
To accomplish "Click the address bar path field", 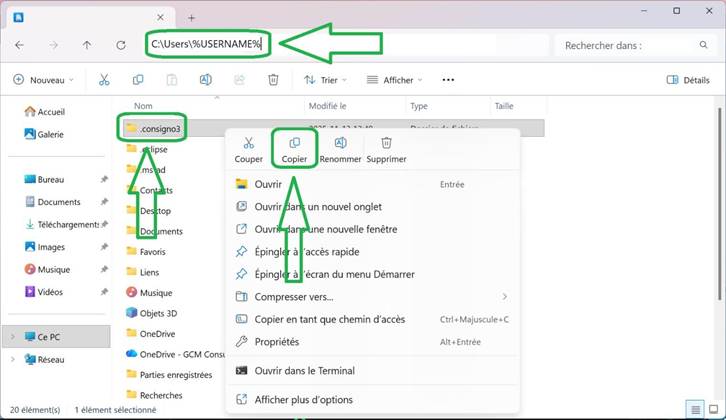I will coord(347,45).
